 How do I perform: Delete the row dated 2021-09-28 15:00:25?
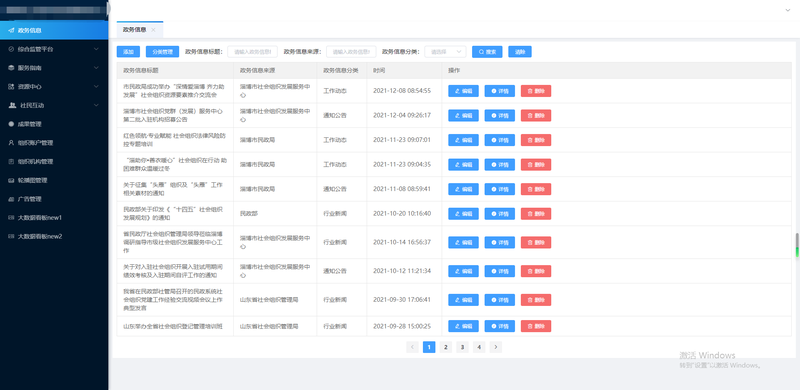(x=536, y=326)
